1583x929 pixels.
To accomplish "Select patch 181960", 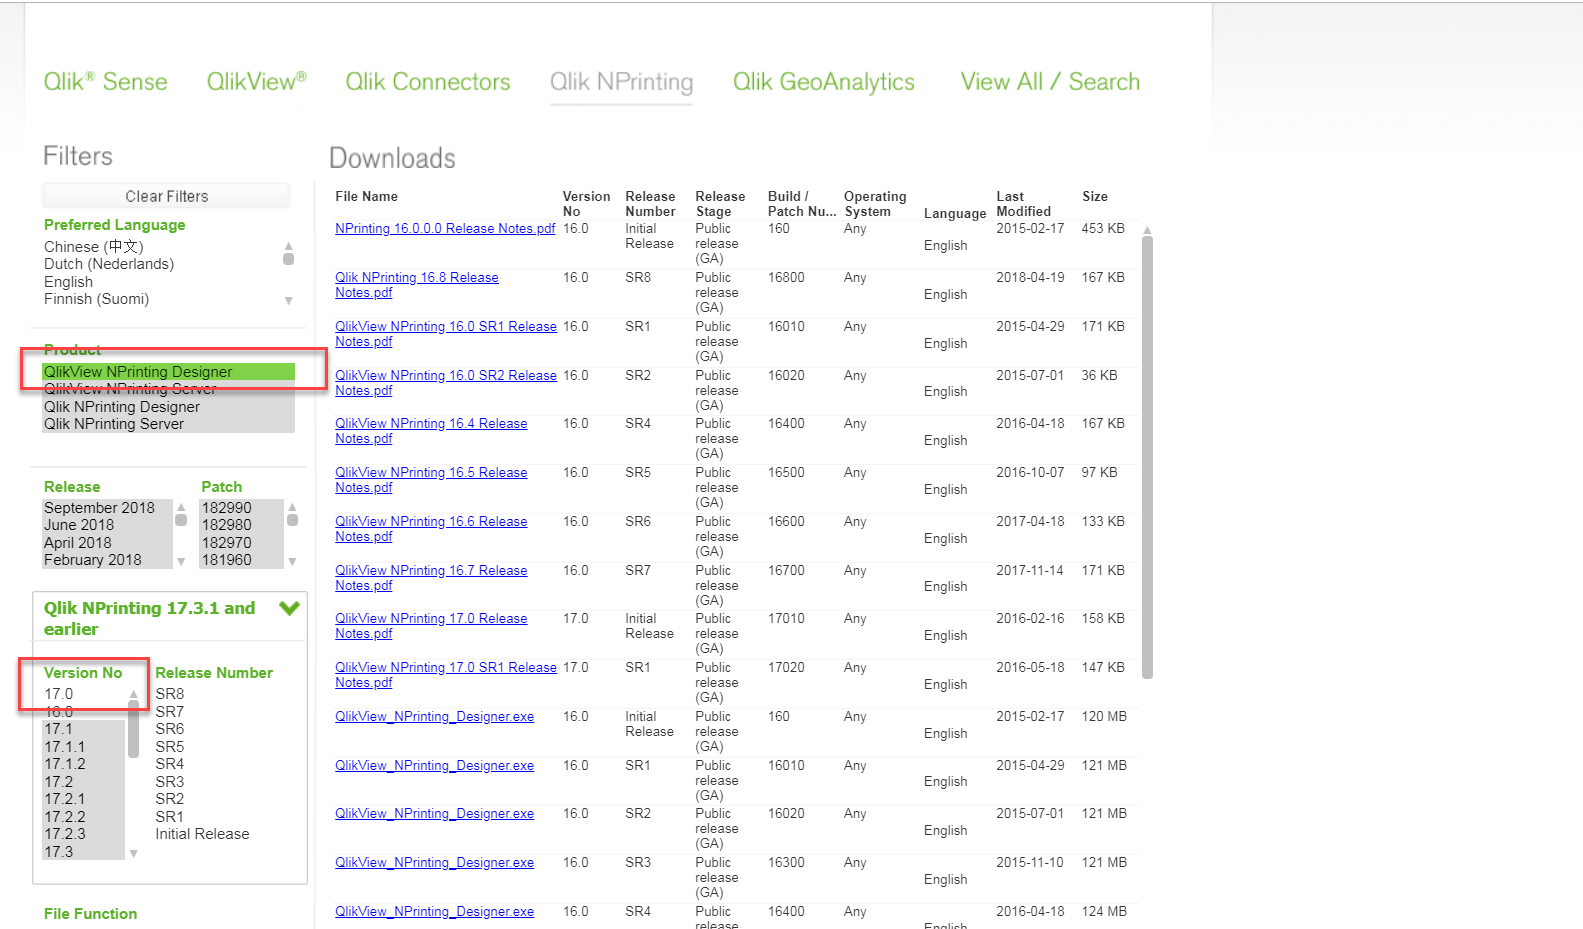I will [241, 560].
